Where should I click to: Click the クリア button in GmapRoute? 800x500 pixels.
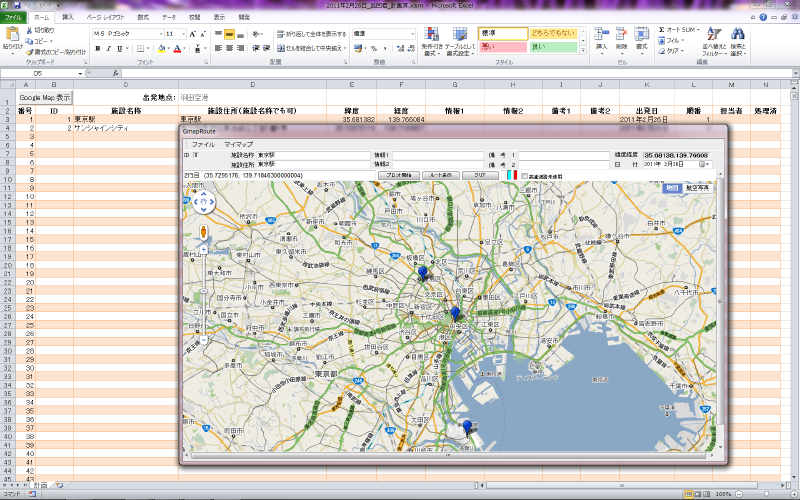pyautogui.click(x=480, y=175)
